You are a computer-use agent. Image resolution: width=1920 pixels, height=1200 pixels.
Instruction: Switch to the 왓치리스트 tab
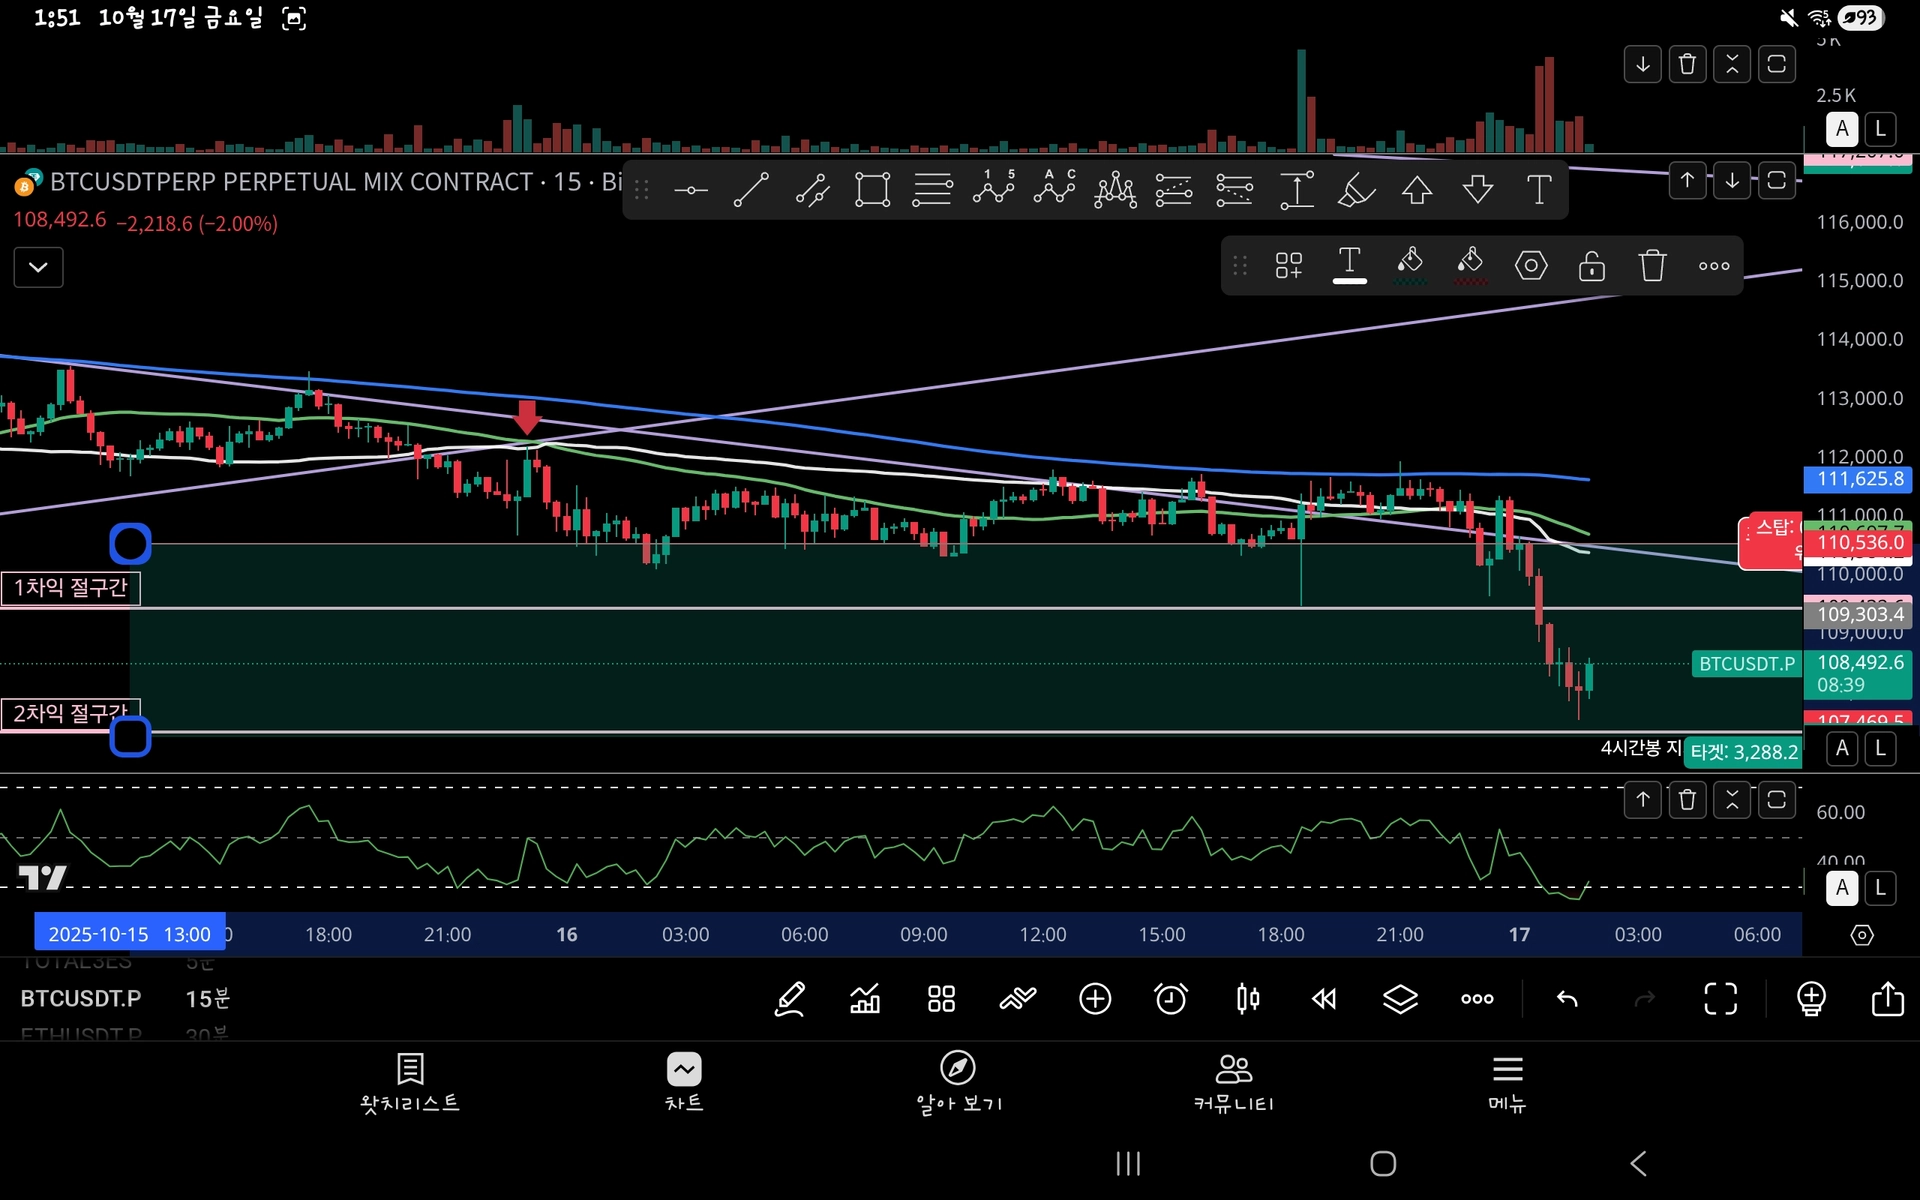pyautogui.click(x=410, y=1082)
